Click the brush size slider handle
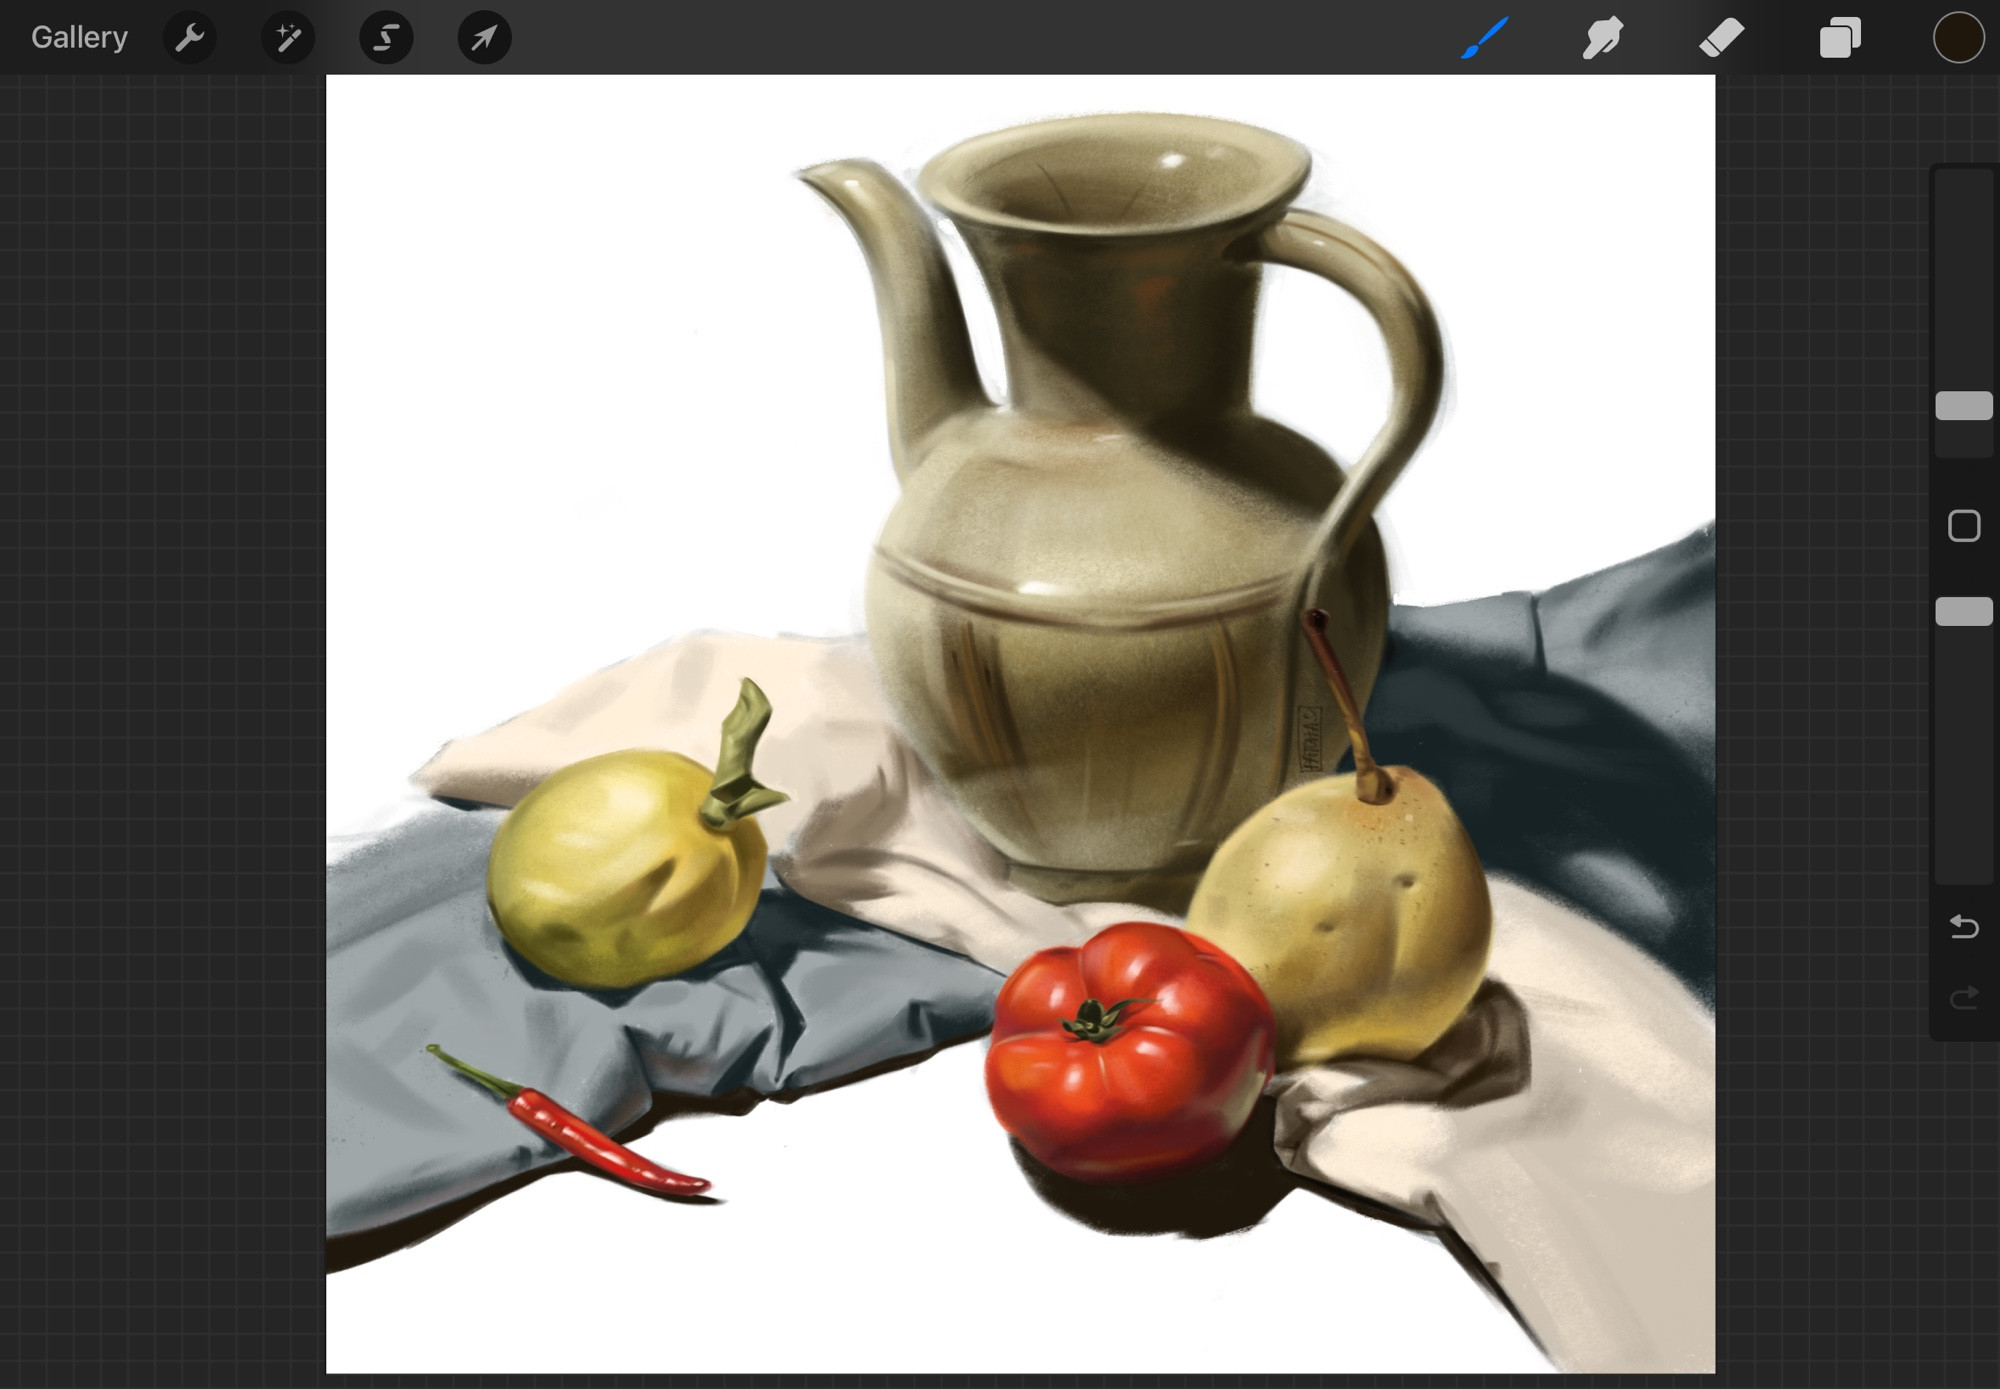 [1964, 406]
